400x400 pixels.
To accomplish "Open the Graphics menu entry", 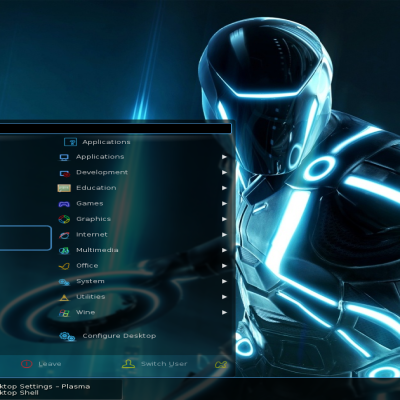I will pos(143,219).
